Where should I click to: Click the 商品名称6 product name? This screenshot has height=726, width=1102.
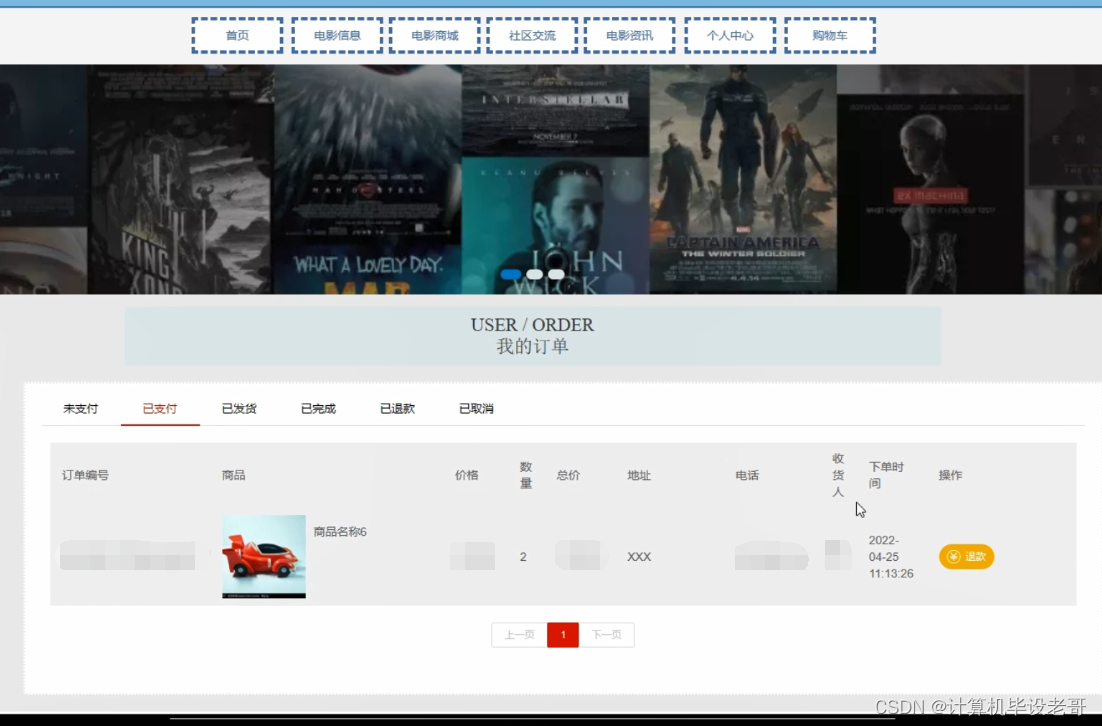340,532
